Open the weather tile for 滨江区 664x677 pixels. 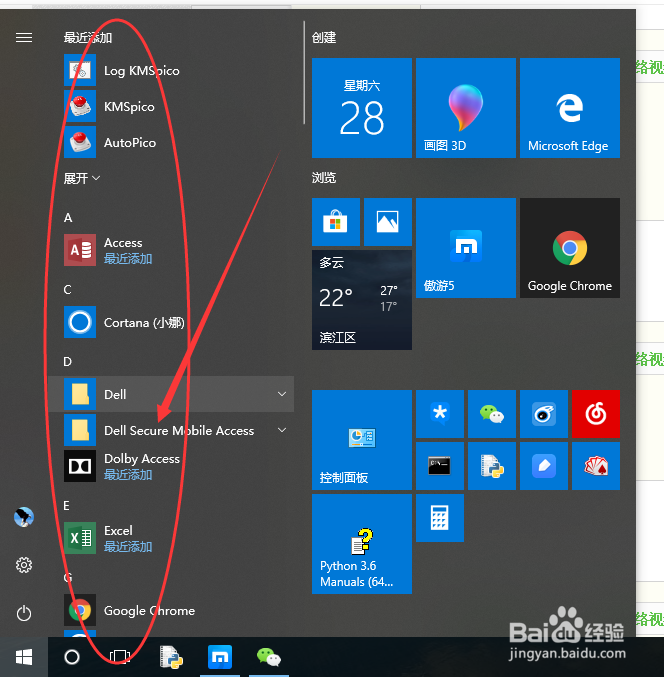click(362, 300)
